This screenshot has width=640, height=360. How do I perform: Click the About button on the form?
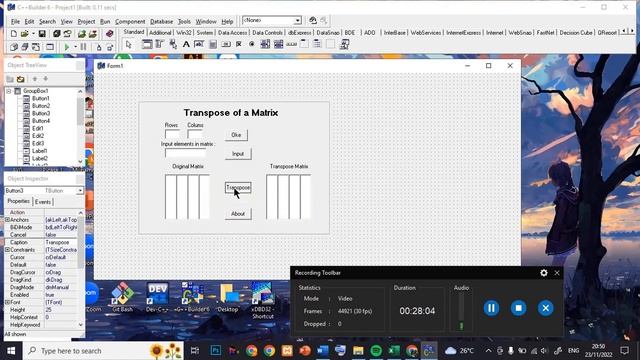tap(238, 214)
